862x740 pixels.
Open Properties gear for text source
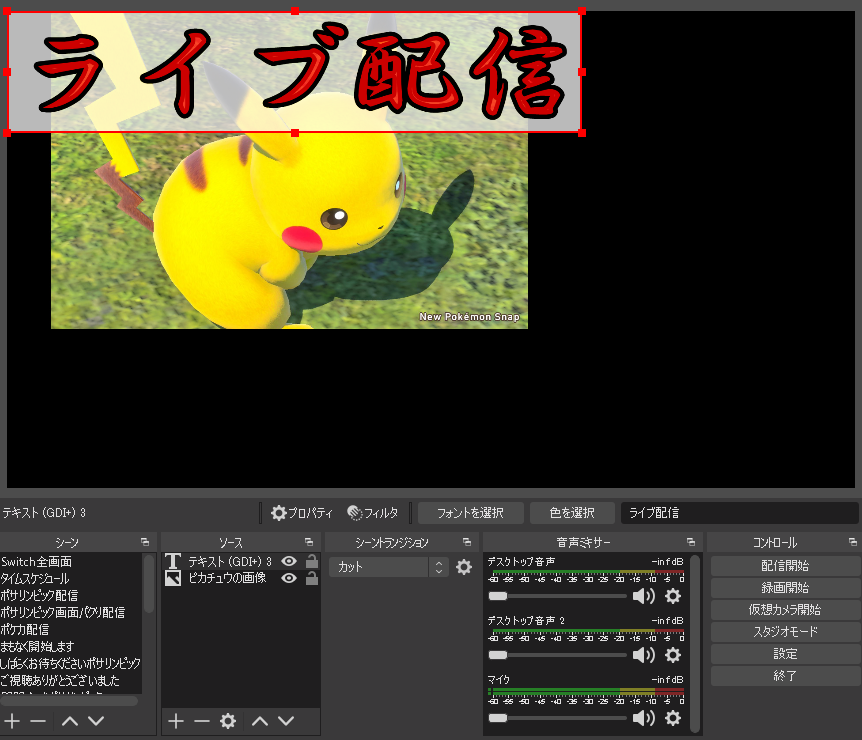[301, 513]
